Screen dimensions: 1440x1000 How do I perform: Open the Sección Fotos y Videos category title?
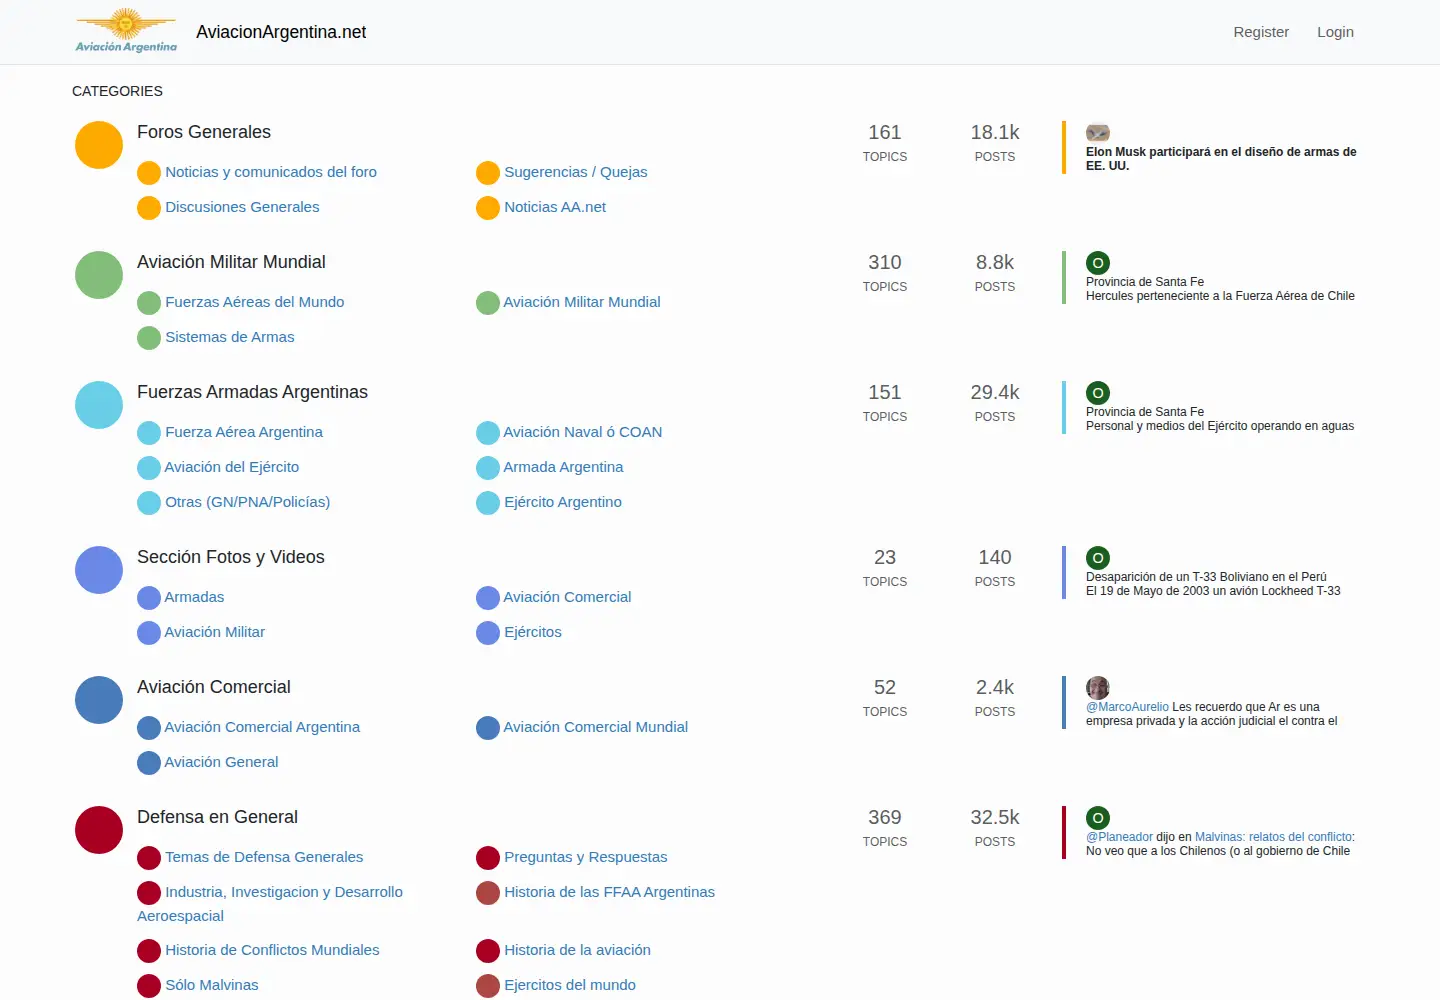[231, 557]
